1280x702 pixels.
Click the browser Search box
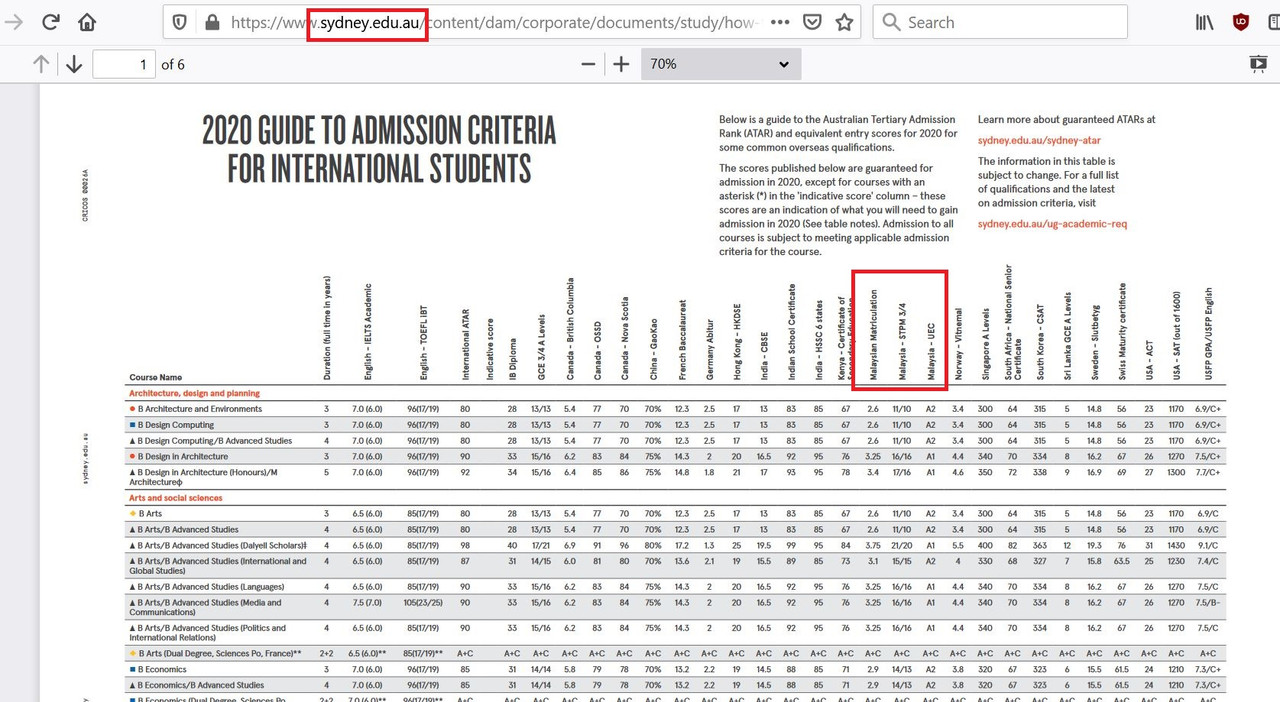(x=1000, y=22)
